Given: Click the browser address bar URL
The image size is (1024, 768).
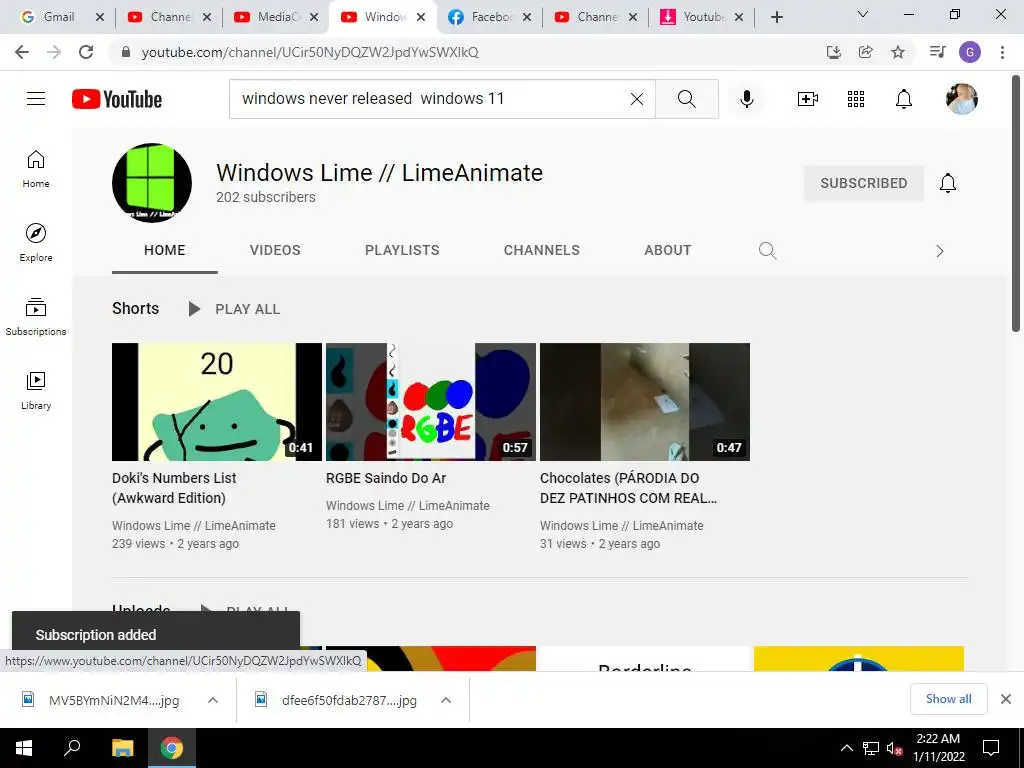Looking at the screenshot, I should point(310,52).
